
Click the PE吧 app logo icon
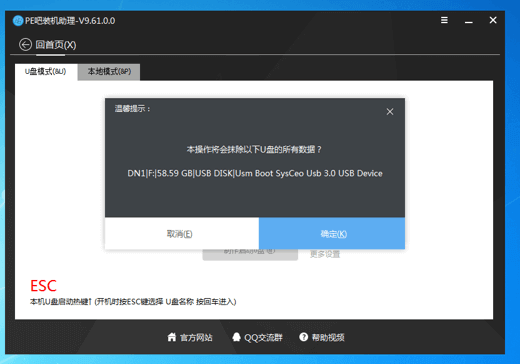coord(18,21)
